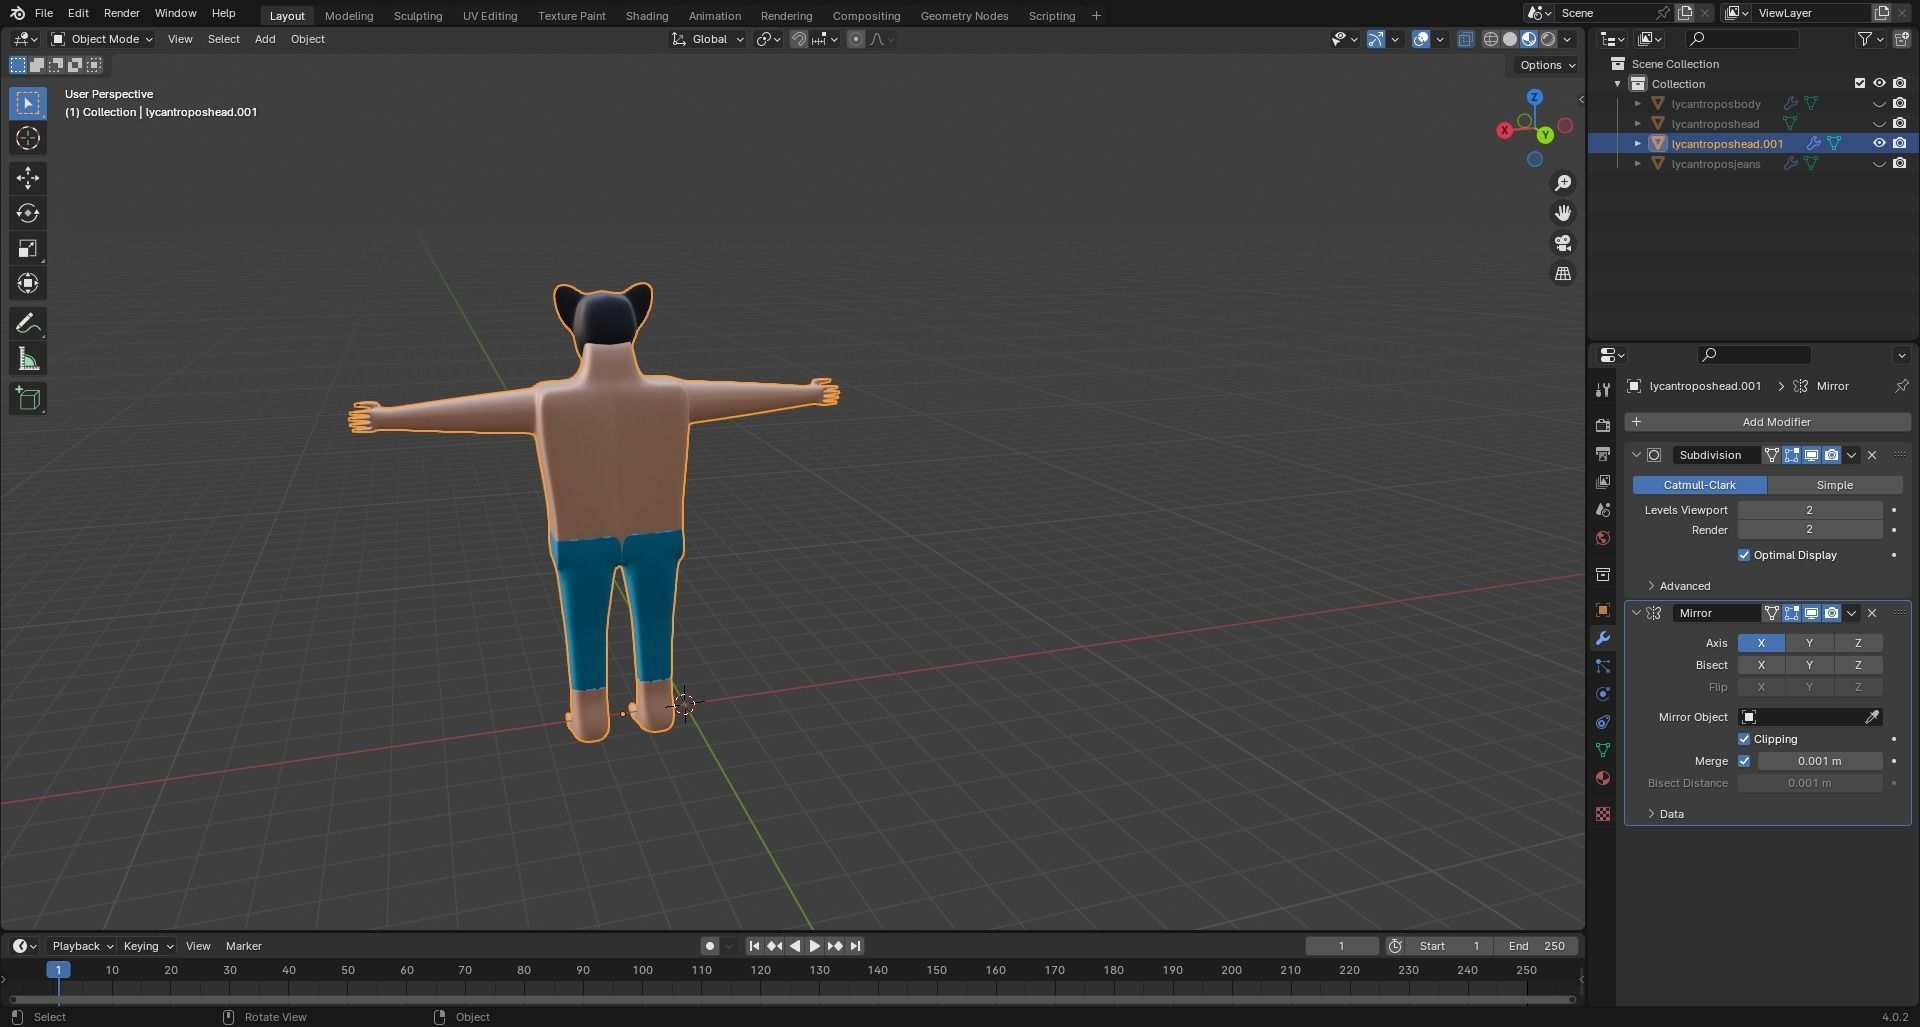Click the viewport zoom magnifier icon
Image resolution: width=1920 pixels, height=1027 pixels.
1563,183
